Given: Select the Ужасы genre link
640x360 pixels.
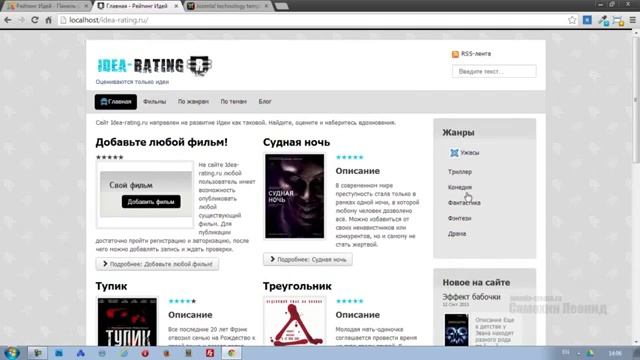Looking at the screenshot, I should click(470, 153).
